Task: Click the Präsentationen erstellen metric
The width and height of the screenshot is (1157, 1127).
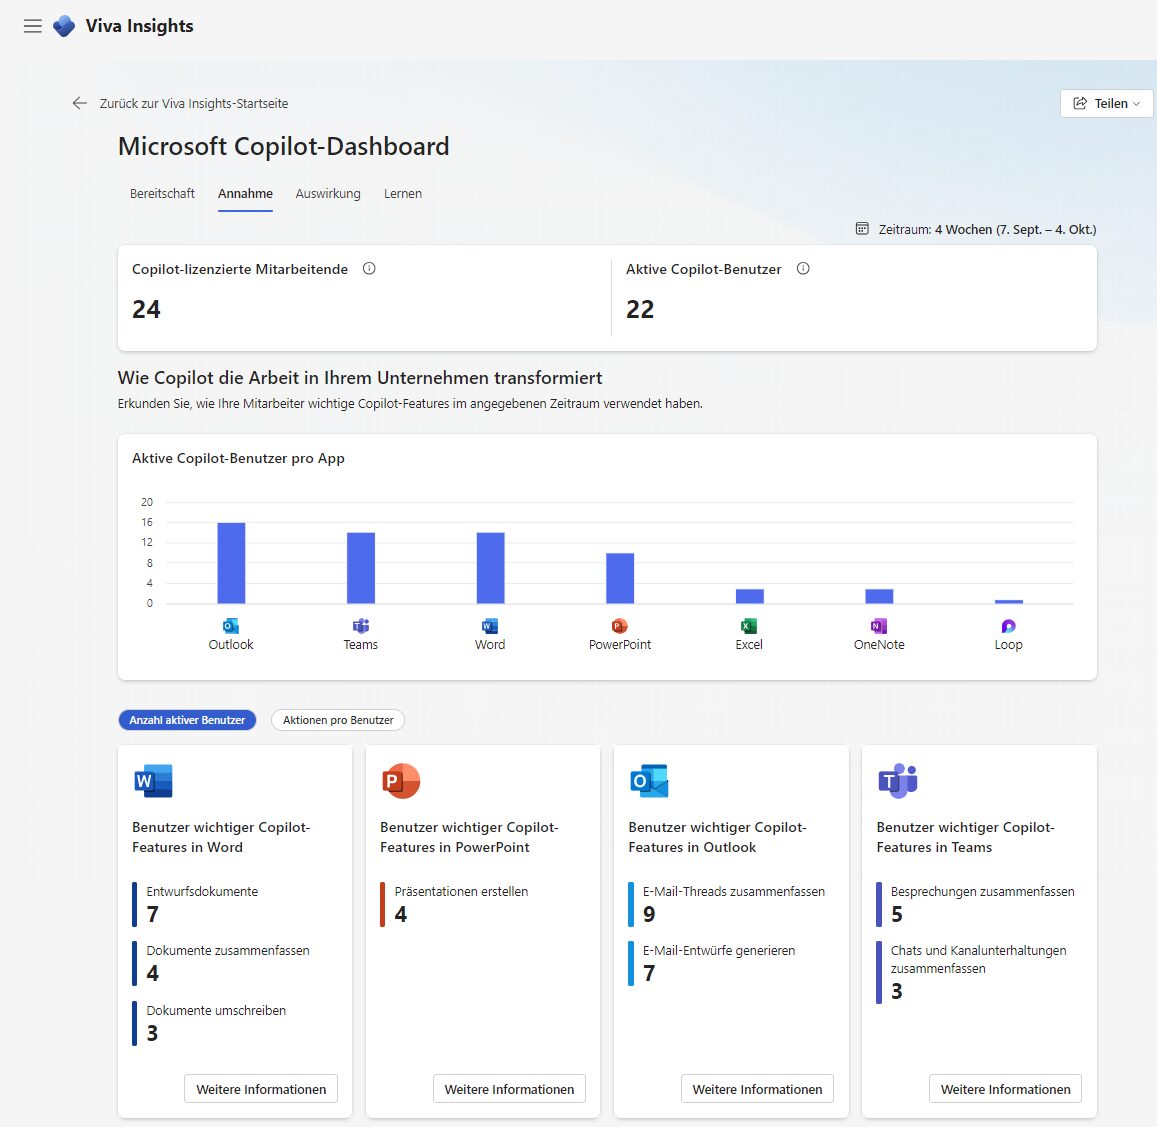Action: (x=455, y=904)
